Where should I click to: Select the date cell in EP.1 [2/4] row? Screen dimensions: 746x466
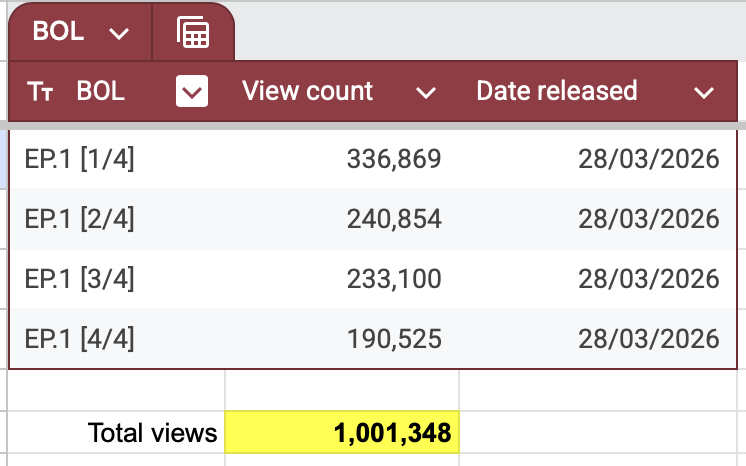(598, 219)
